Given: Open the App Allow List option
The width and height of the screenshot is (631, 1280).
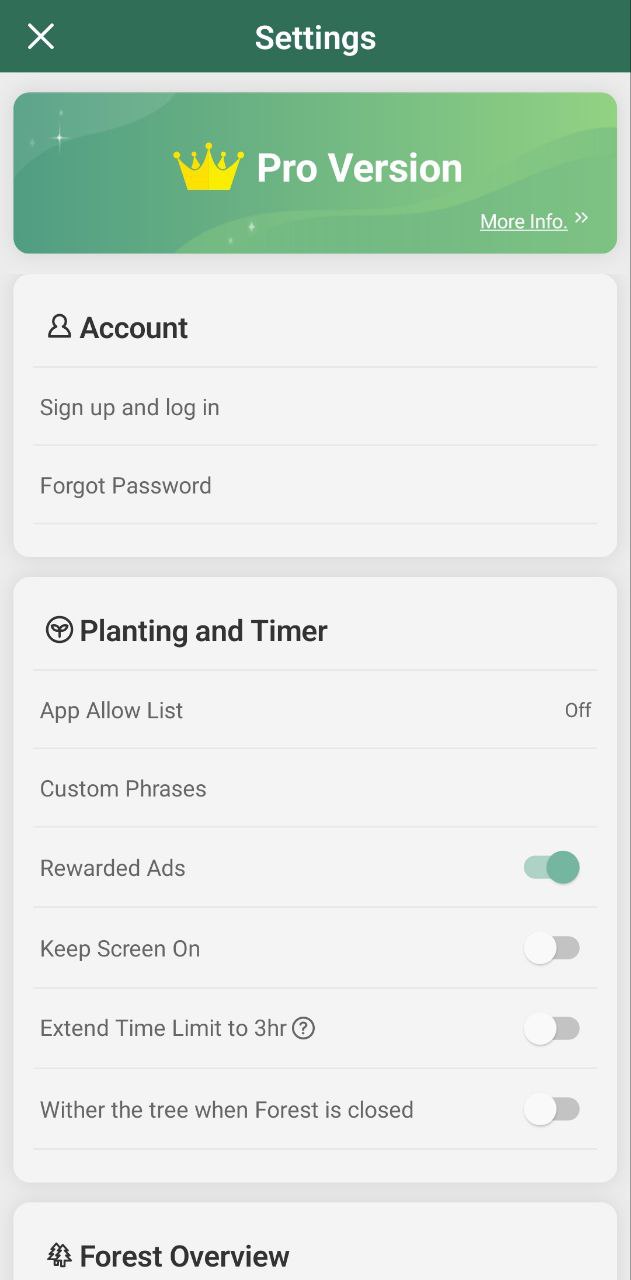Looking at the screenshot, I should [315, 710].
